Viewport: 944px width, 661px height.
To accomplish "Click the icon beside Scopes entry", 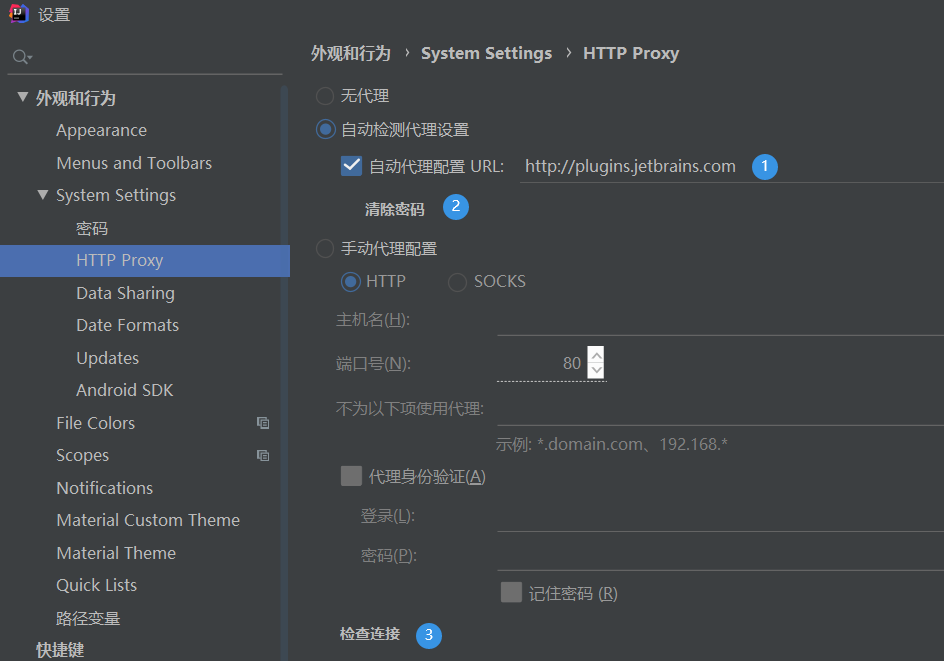I will pos(262,455).
